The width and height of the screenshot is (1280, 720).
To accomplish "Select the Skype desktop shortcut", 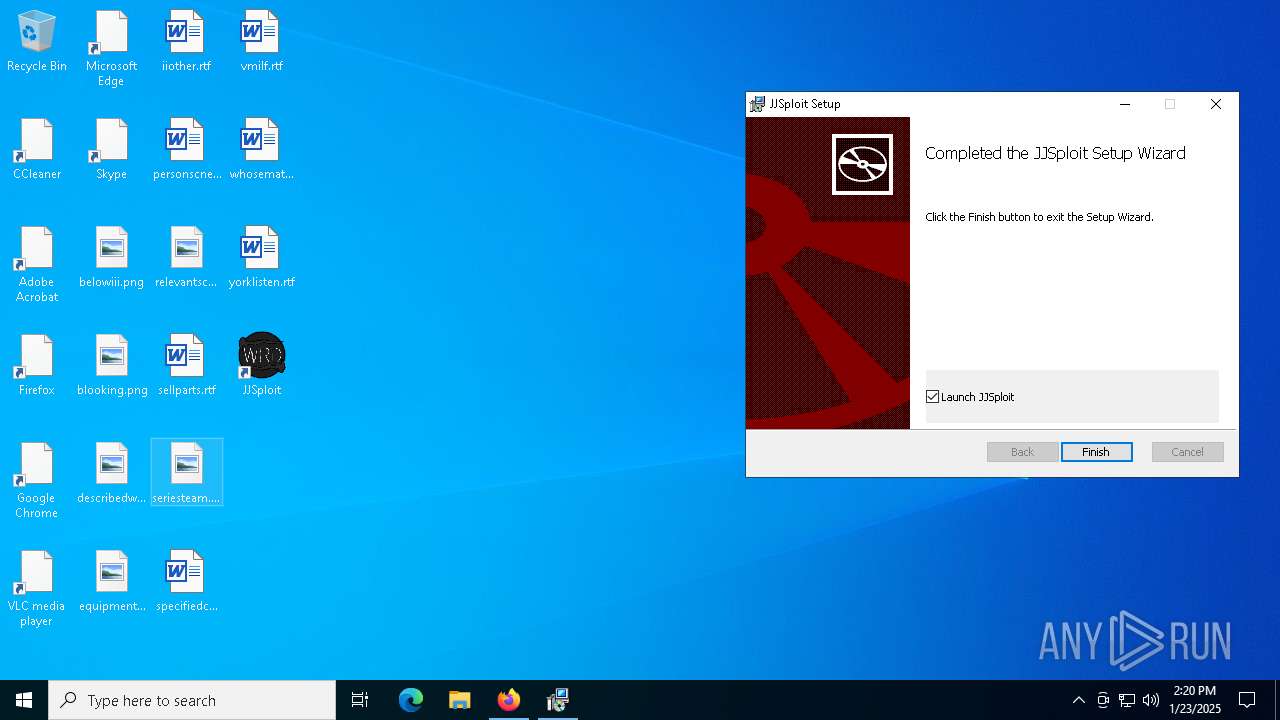I will pyautogui.click(x=111, y=150).
